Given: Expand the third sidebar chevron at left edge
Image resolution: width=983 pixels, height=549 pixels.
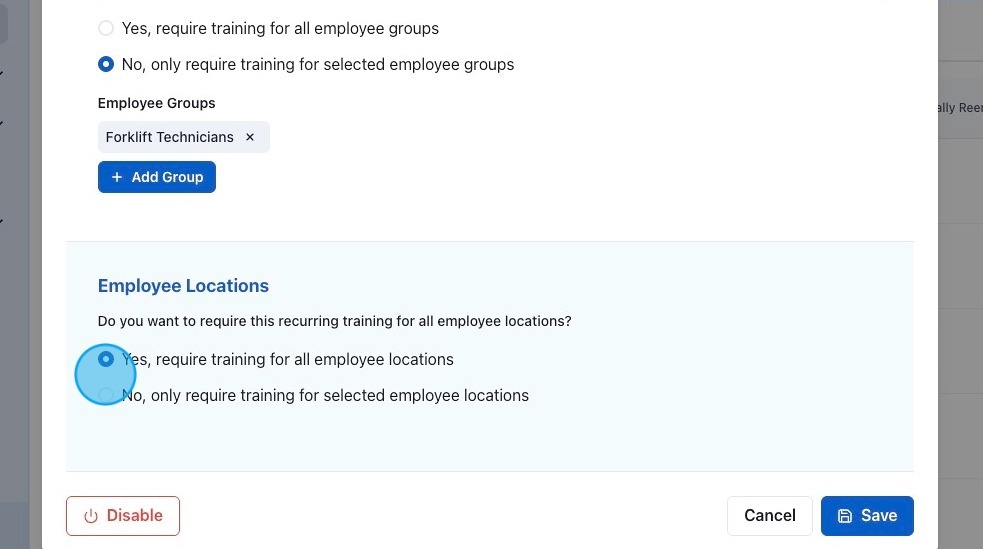Looking at the screenshot, I should click(x=2, y=221).
